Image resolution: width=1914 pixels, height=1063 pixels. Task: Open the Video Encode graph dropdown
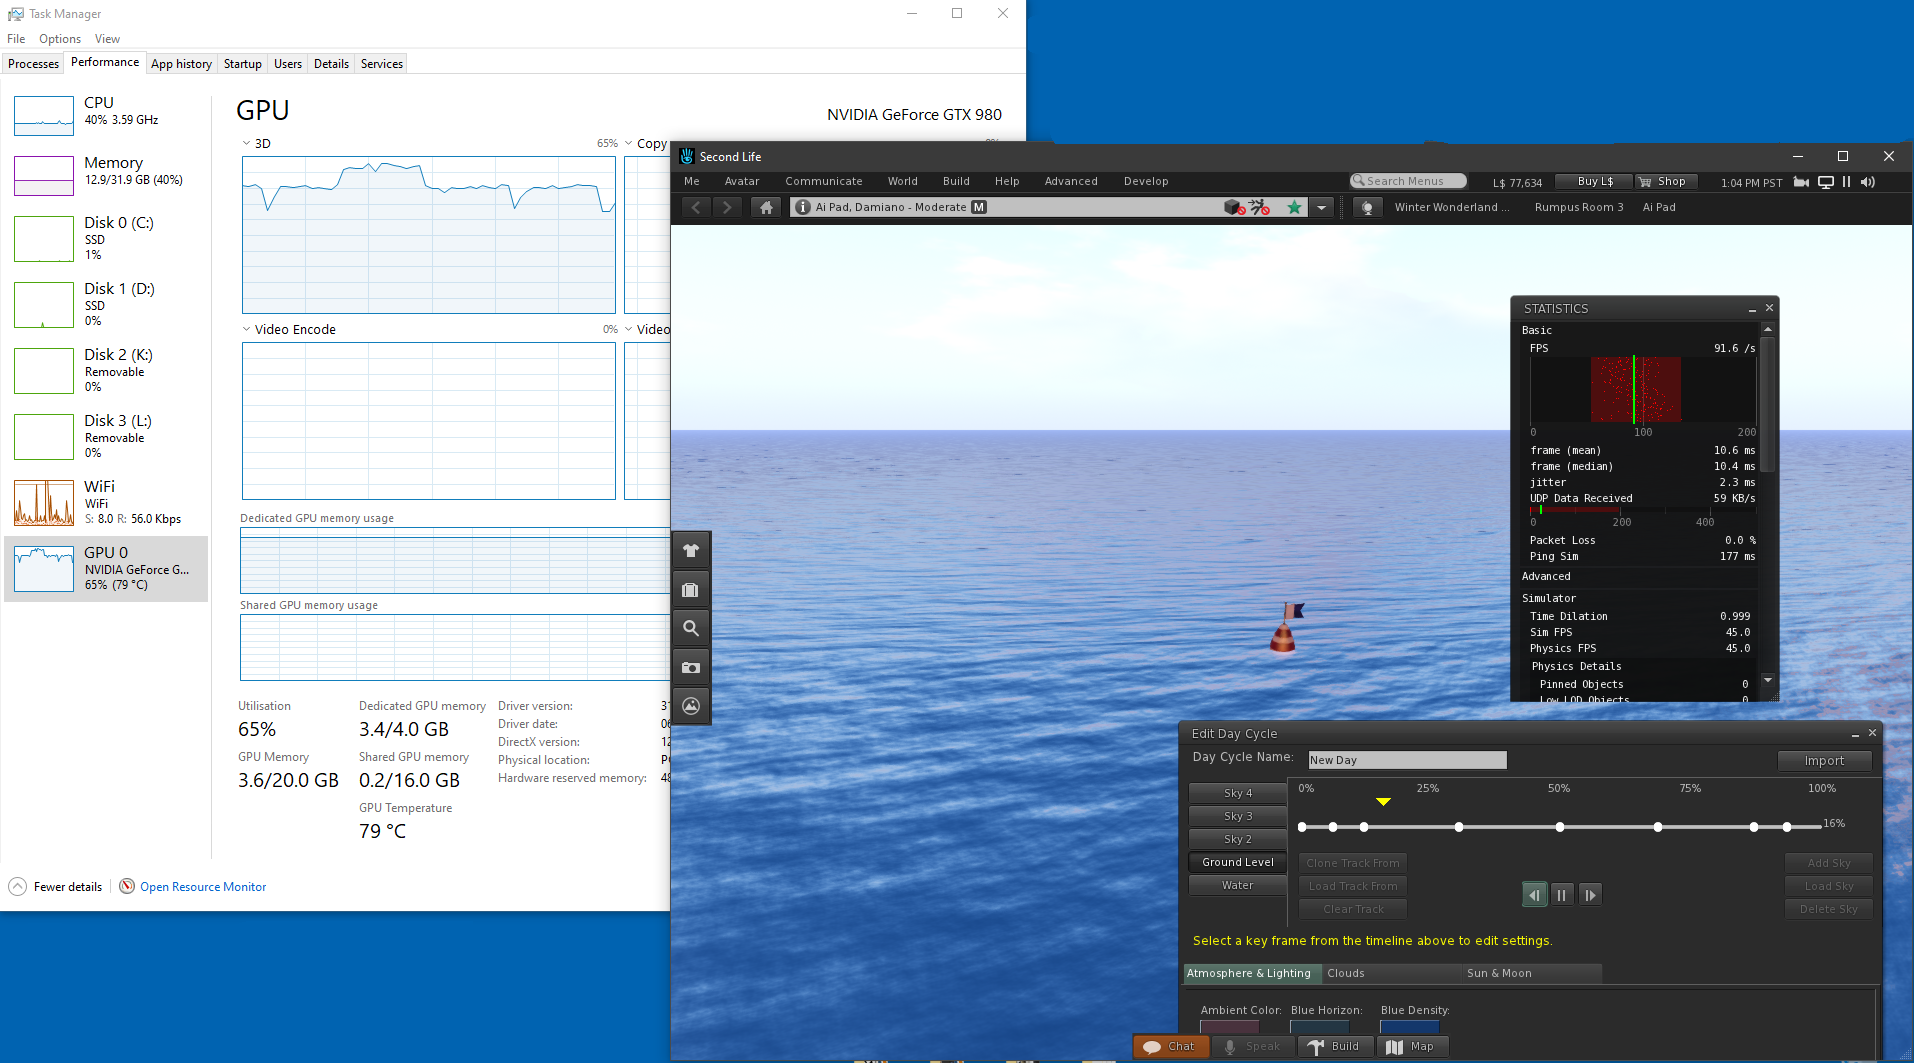[x=247, y=329]
